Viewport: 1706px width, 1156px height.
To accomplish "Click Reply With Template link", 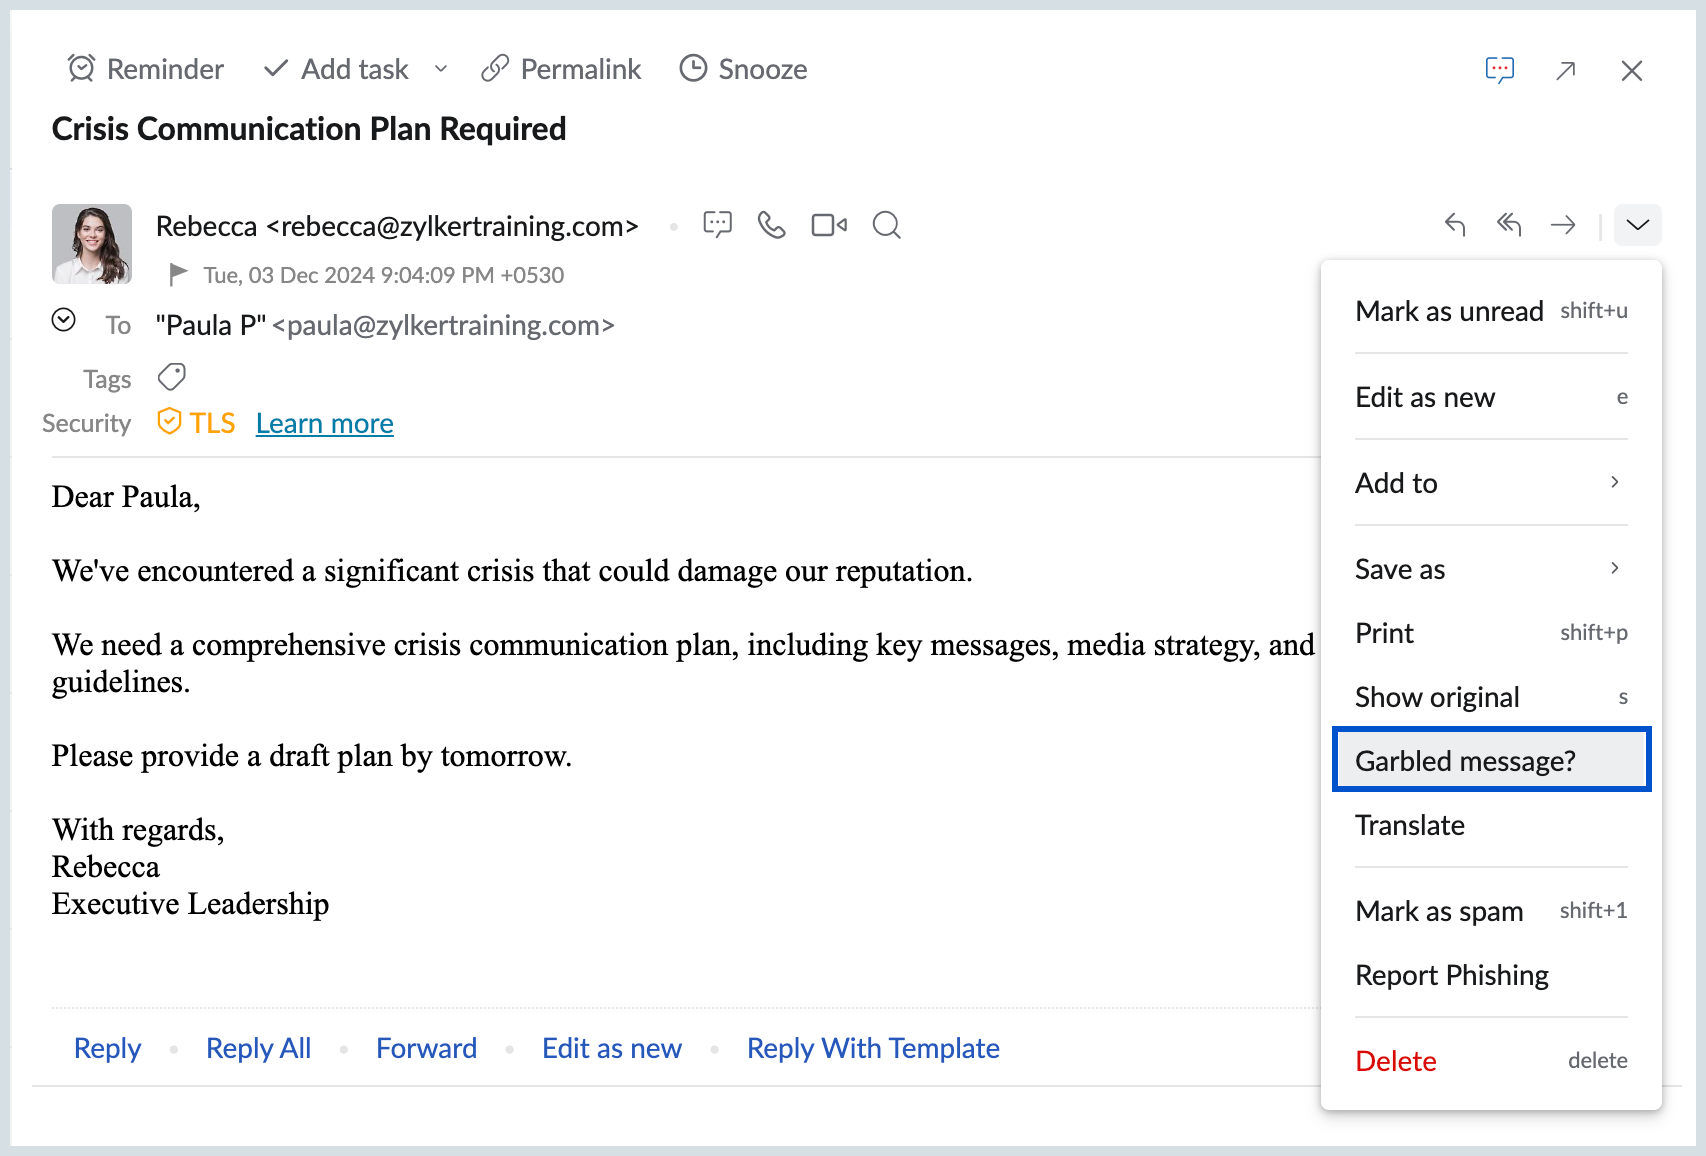I will tap(872, 1048).
